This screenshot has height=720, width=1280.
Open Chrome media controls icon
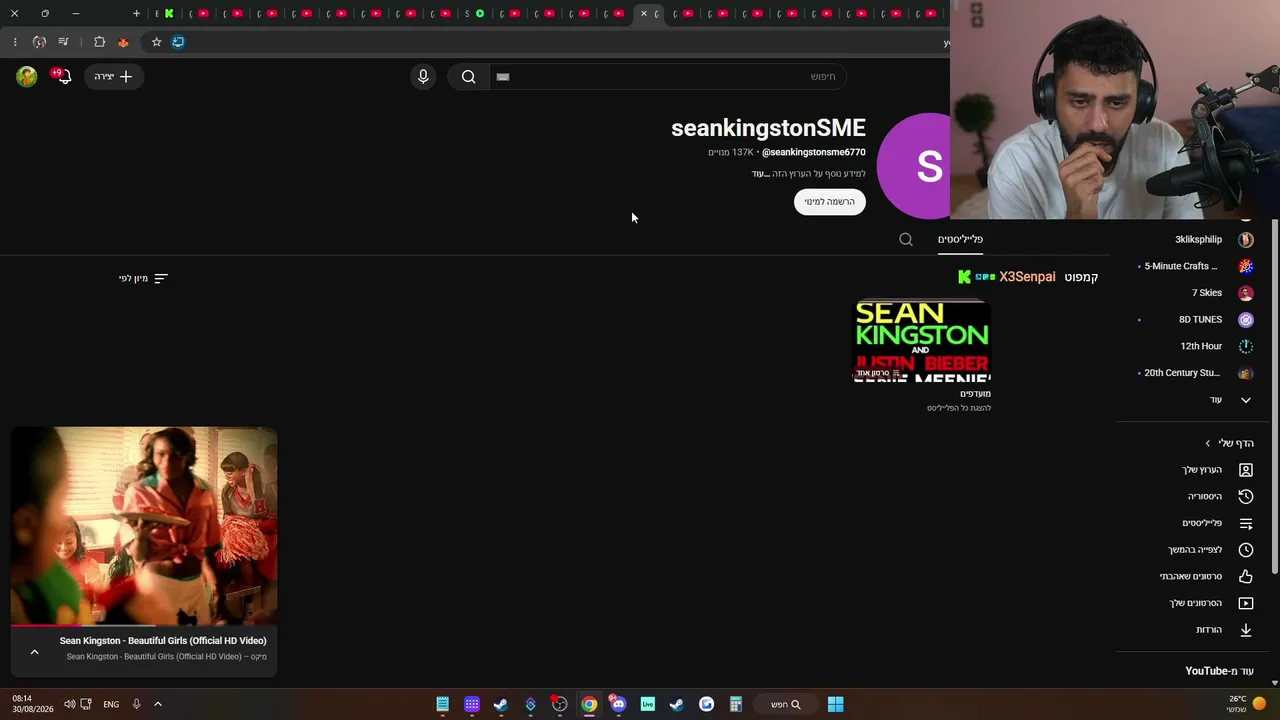[x=64, y=42]
